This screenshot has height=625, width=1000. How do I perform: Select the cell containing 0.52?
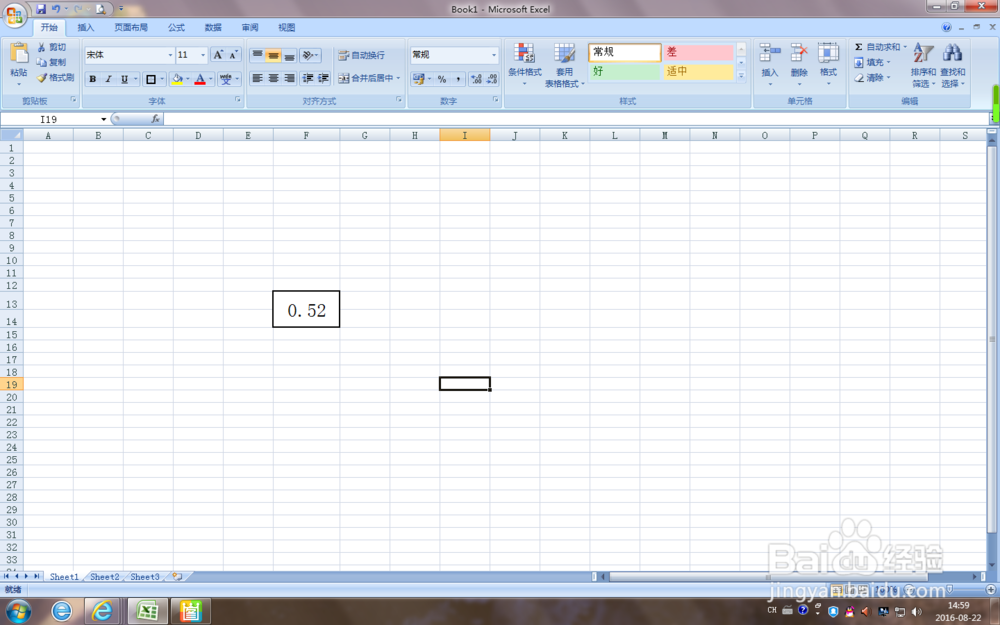pos(306,309)
